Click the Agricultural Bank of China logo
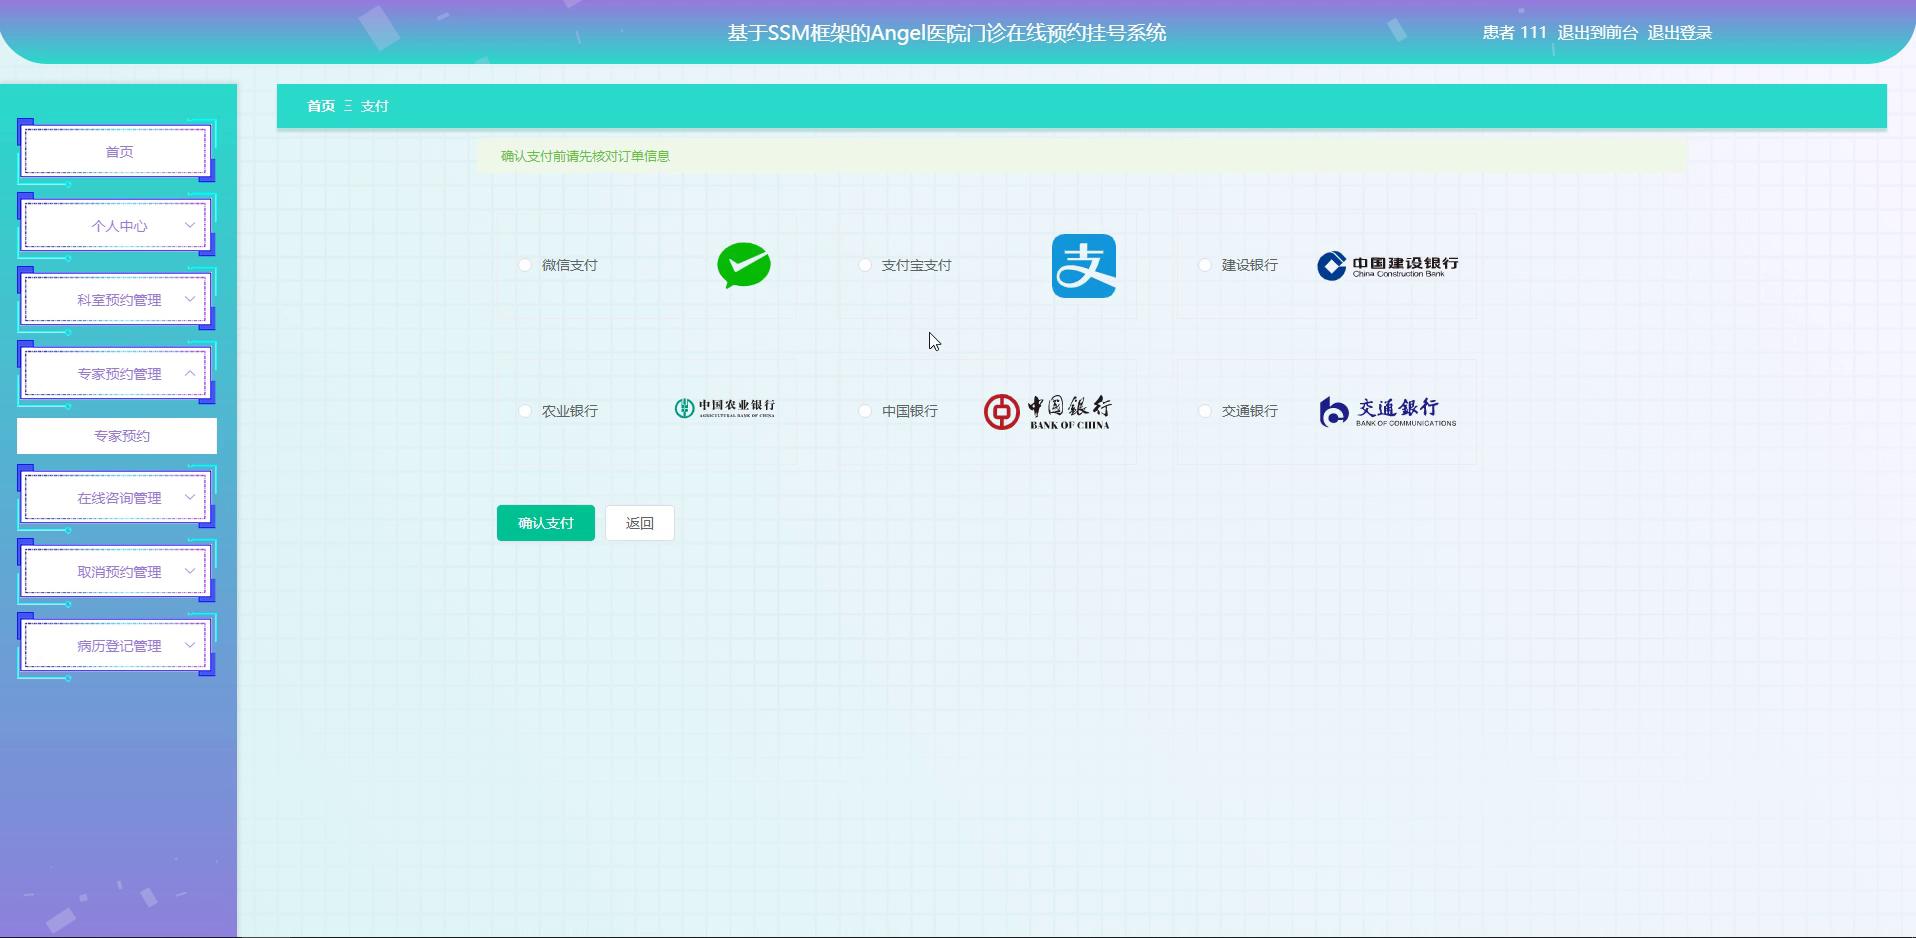The image size is (1916, 938). (725, 408)
